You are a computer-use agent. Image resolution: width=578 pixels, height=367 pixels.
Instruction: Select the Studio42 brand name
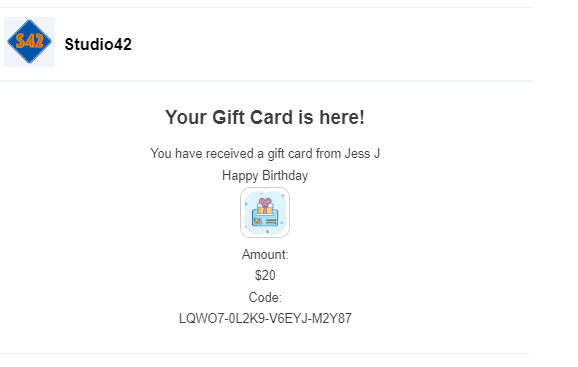98,44
